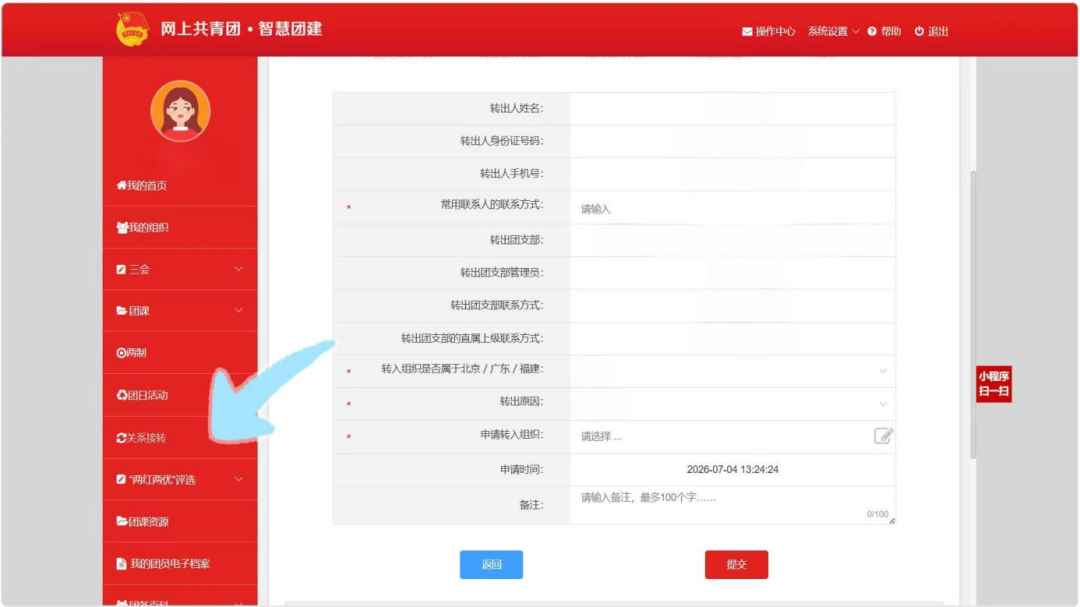1080x607 pixels.
Task: Click the 退出 power icon
Action: (919, 32)
